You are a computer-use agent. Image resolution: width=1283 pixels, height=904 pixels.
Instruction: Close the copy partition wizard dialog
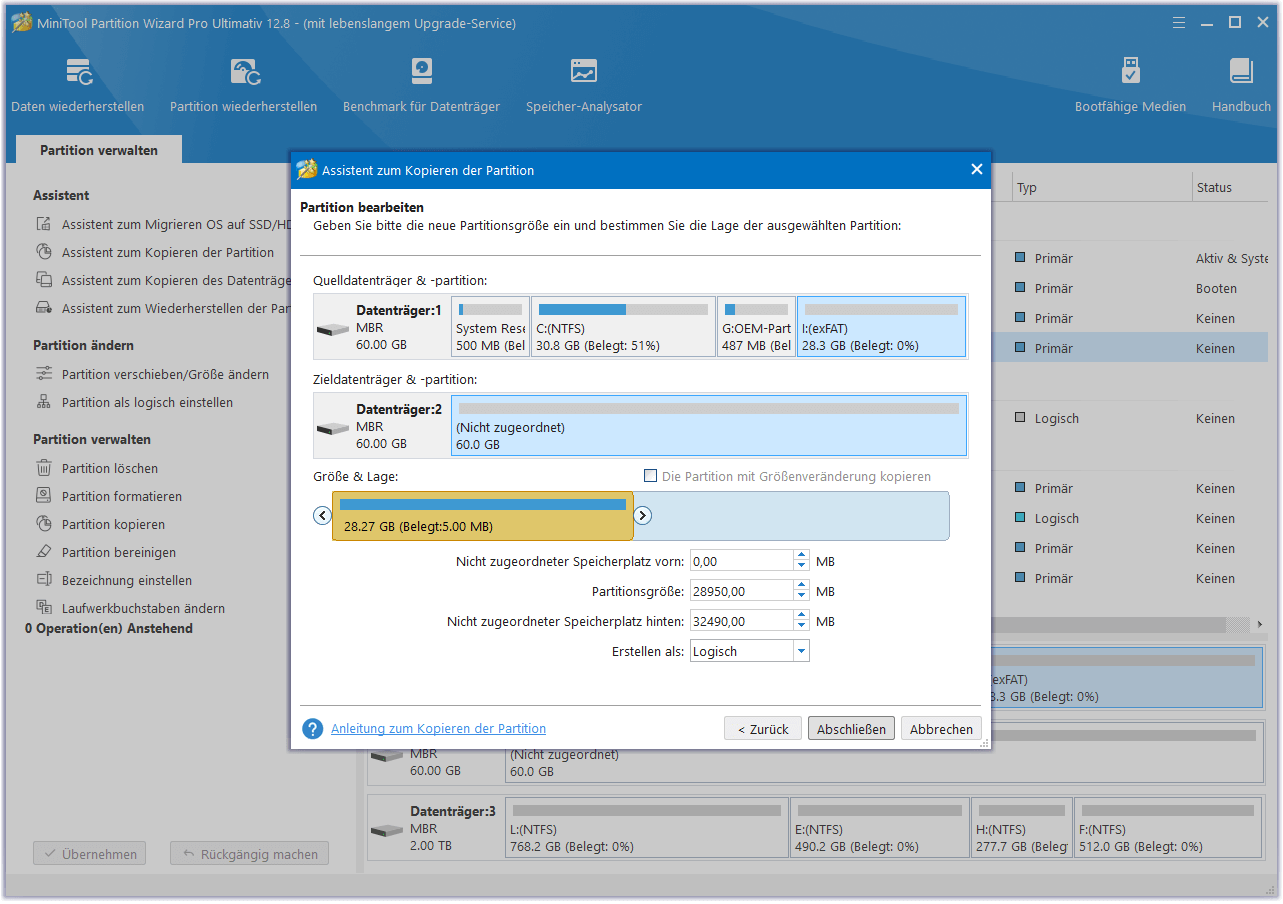[x=977, y=169]
